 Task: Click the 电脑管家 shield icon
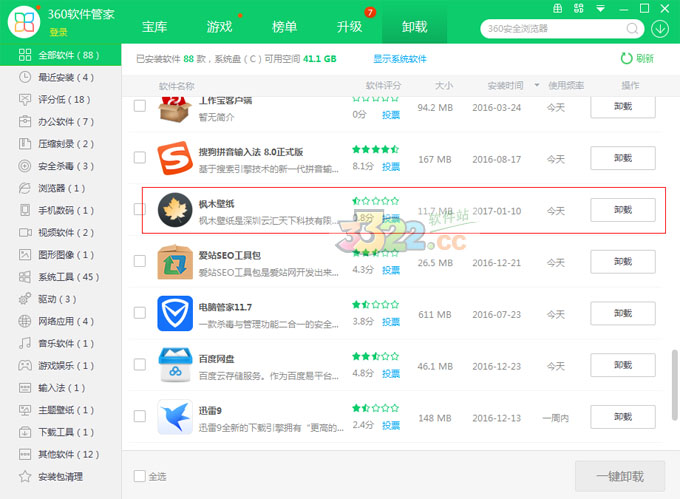pyautogui.click(x=175, y=314)
